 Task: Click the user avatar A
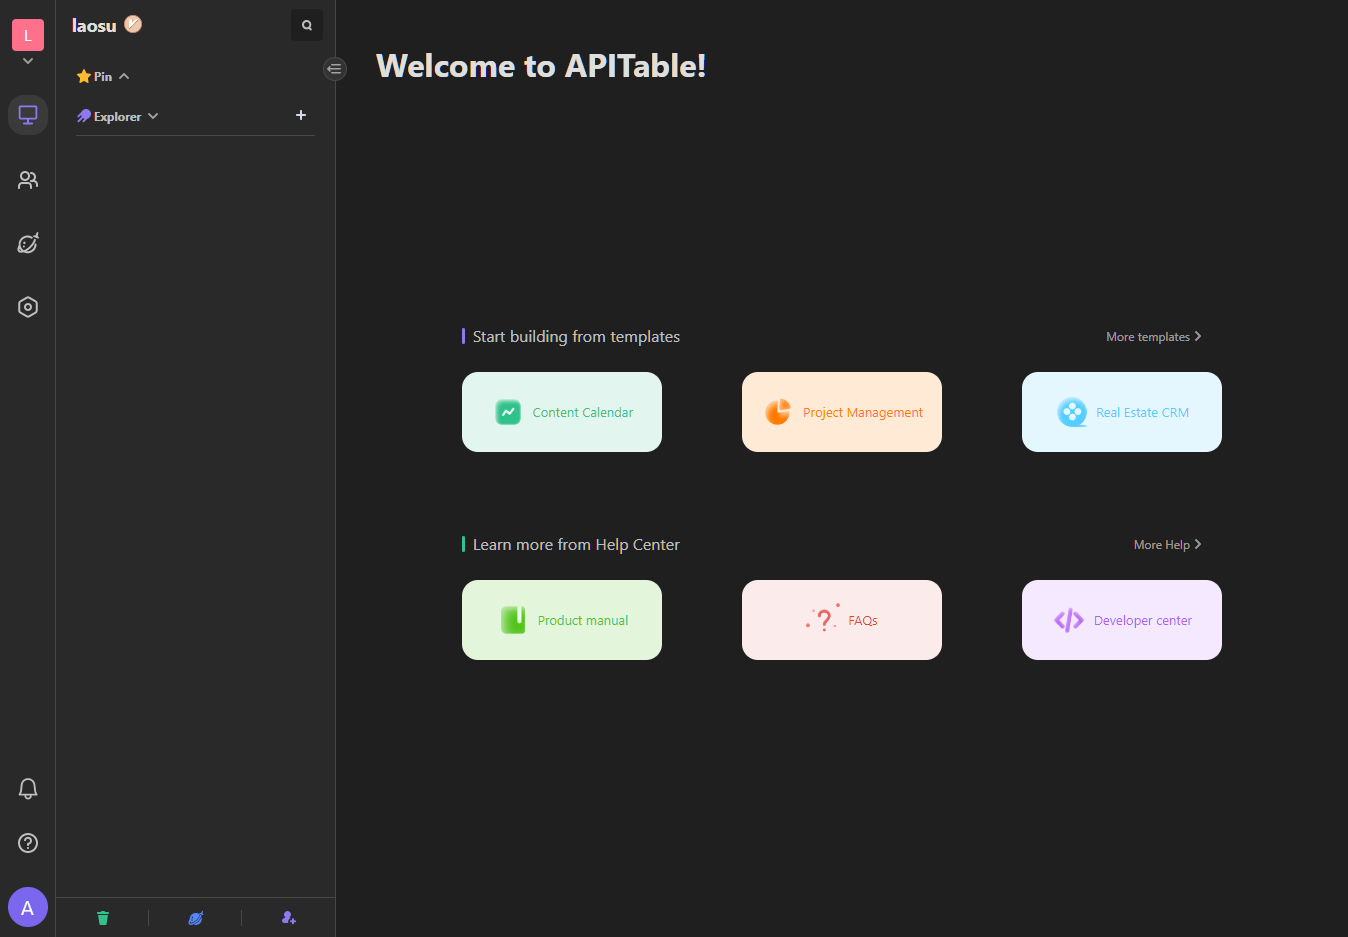pyautogui.click(x=28, y=907)
